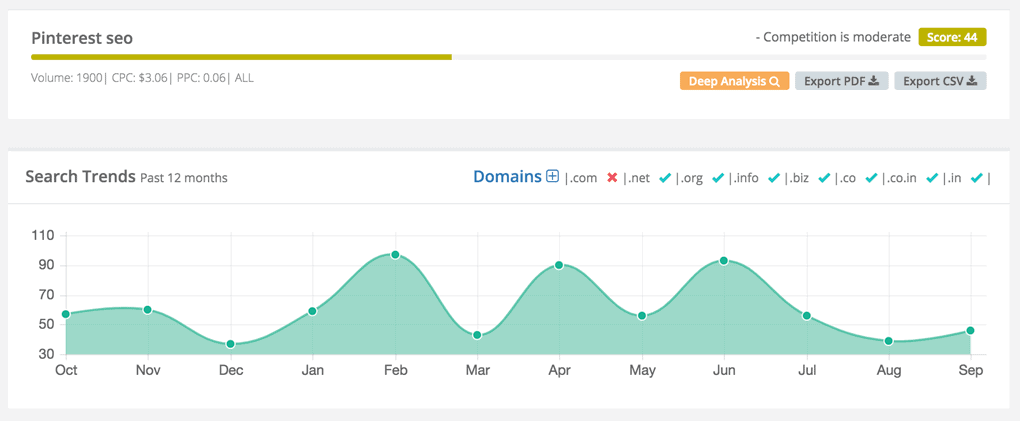Viewport: 1020px width, 421px height.
Task: Click the .info domain label
Action: coord(745,178)
